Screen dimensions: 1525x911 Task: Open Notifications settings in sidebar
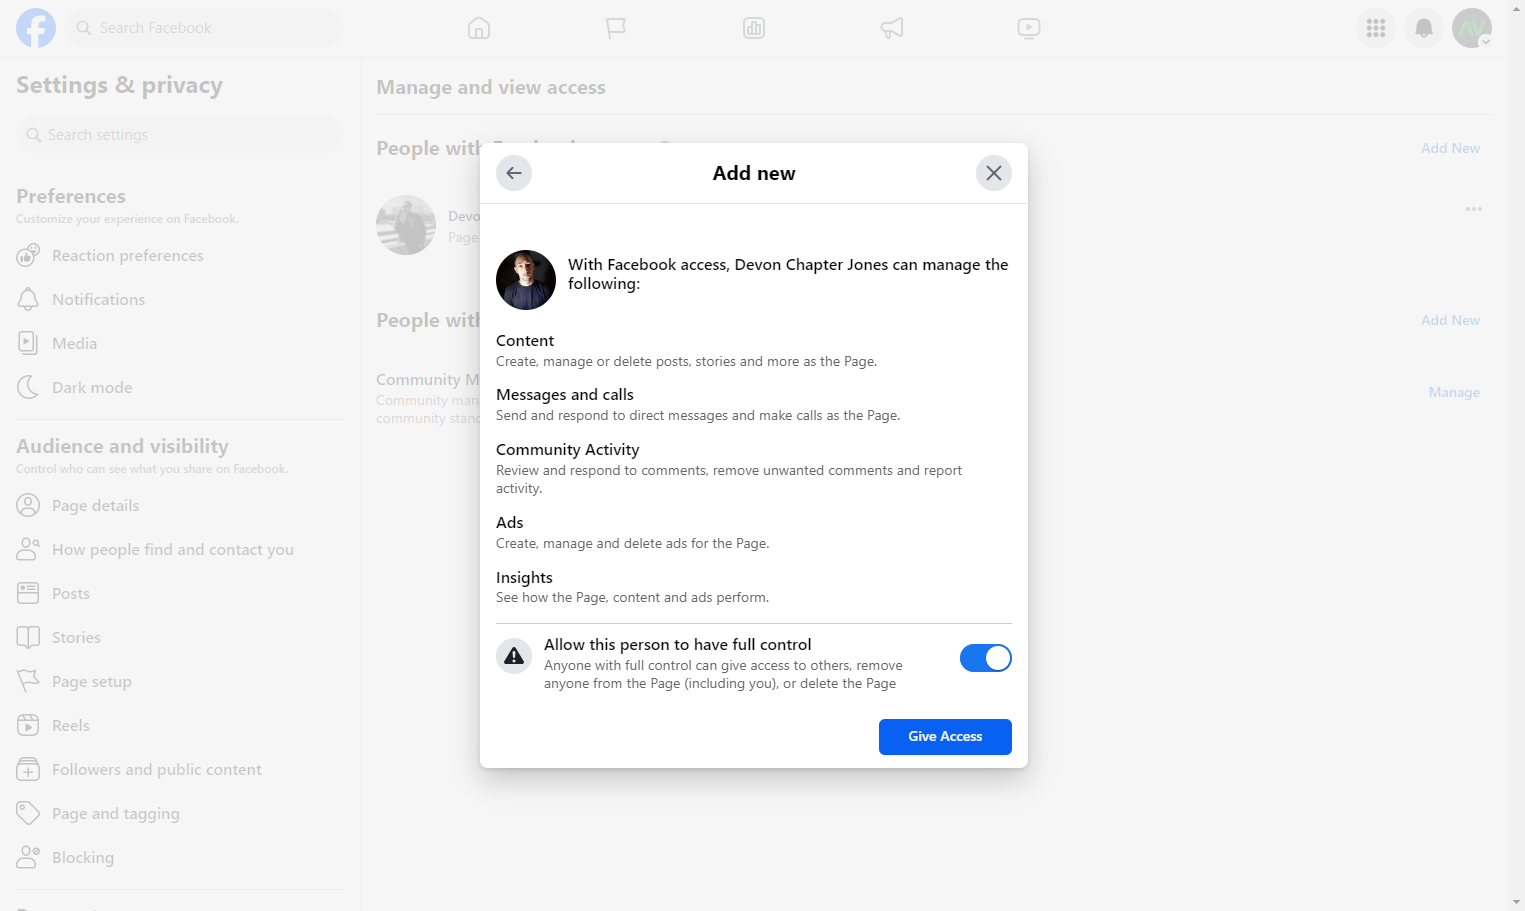[180, 300]
